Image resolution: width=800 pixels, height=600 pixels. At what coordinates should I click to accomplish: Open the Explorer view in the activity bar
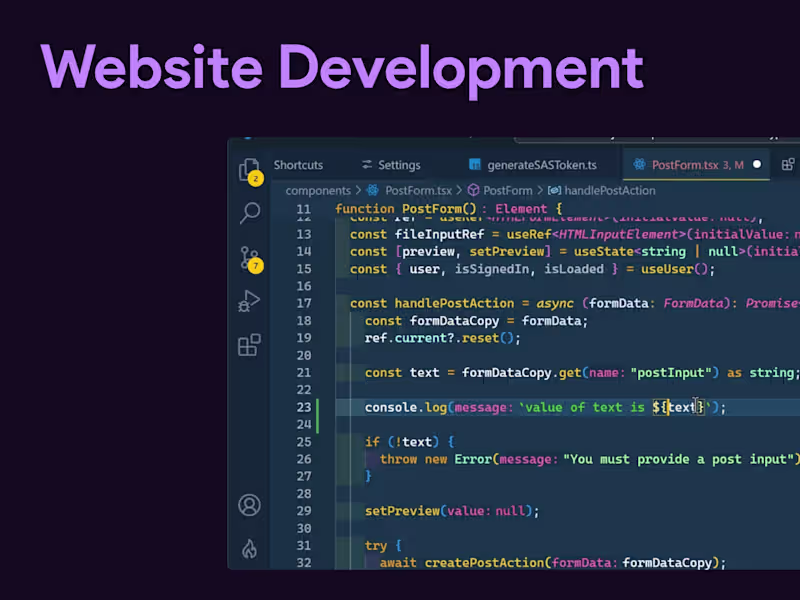click(249, 170)
